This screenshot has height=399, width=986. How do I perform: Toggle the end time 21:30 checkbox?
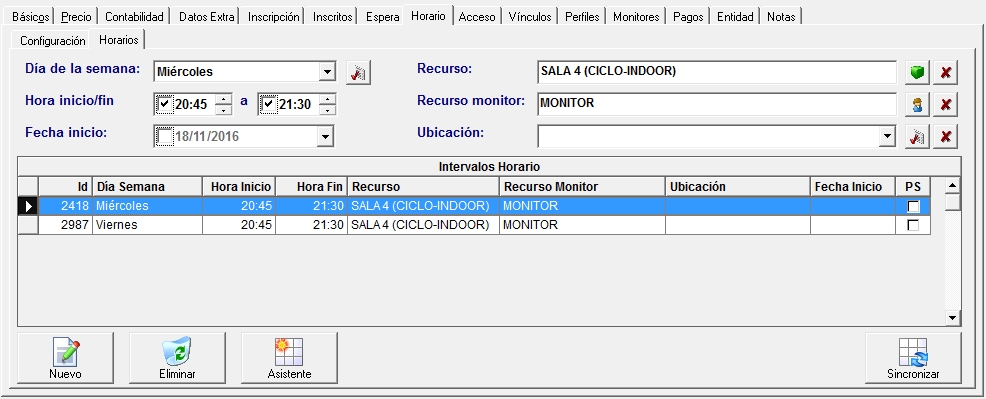point(269,104)
